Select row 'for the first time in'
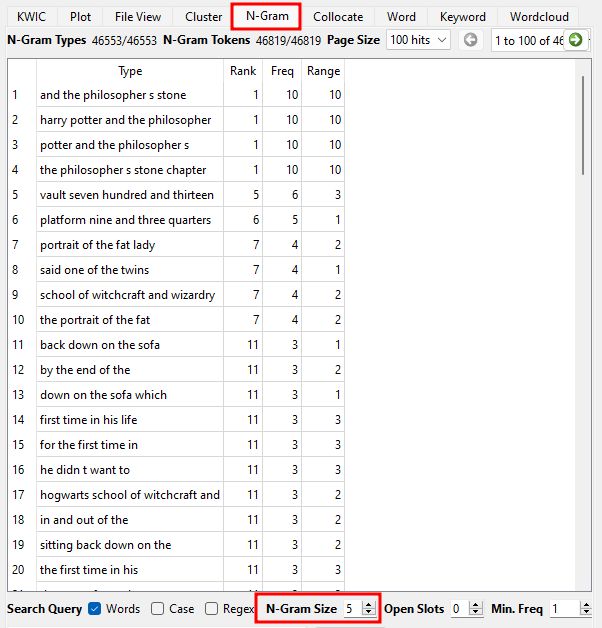Viewport: 602px width, 628px height. [176, 445]
